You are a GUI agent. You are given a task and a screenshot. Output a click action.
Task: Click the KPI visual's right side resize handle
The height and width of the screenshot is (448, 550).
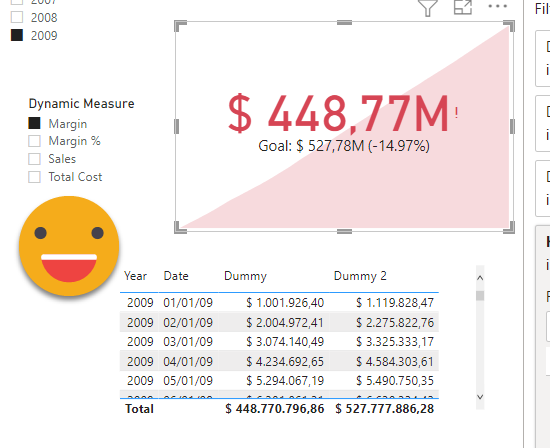click(512, 126)
